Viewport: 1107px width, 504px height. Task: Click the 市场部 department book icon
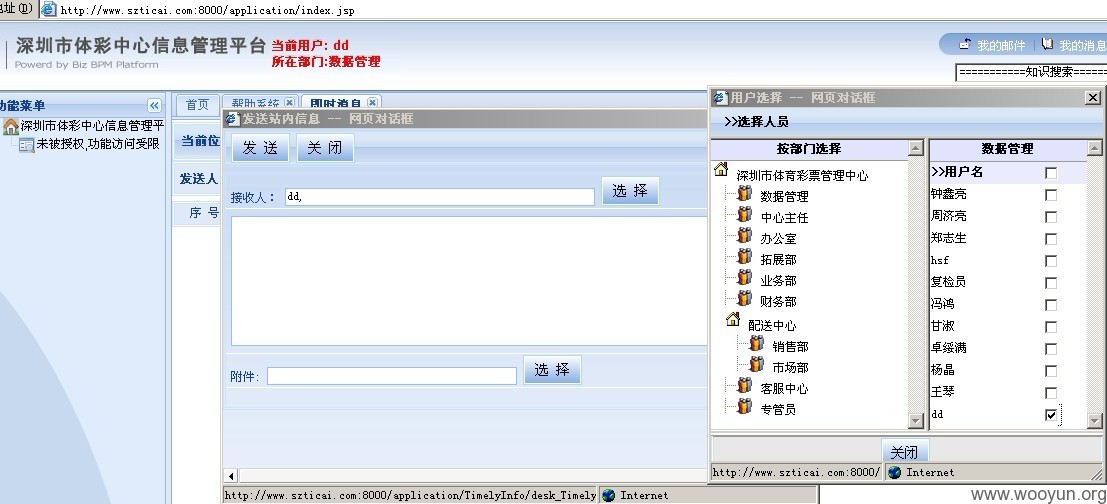pyautogui.click(x=756, y=366)
